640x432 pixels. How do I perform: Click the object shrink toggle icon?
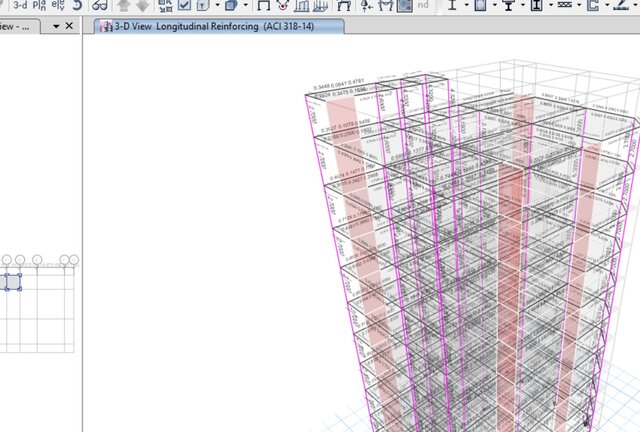[x=164, y=5]
